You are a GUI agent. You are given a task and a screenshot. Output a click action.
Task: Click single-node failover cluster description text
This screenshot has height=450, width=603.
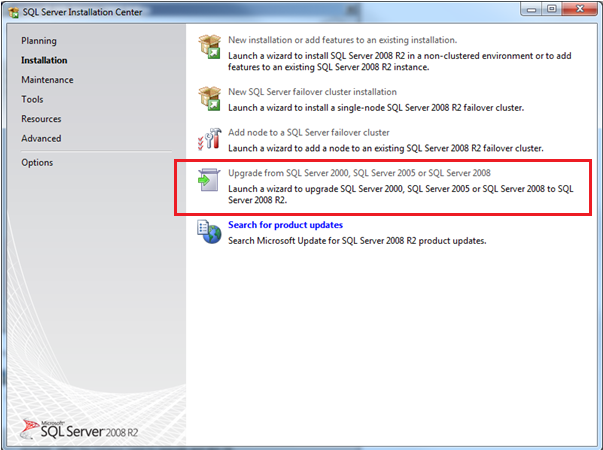click(x=376, y=108)
